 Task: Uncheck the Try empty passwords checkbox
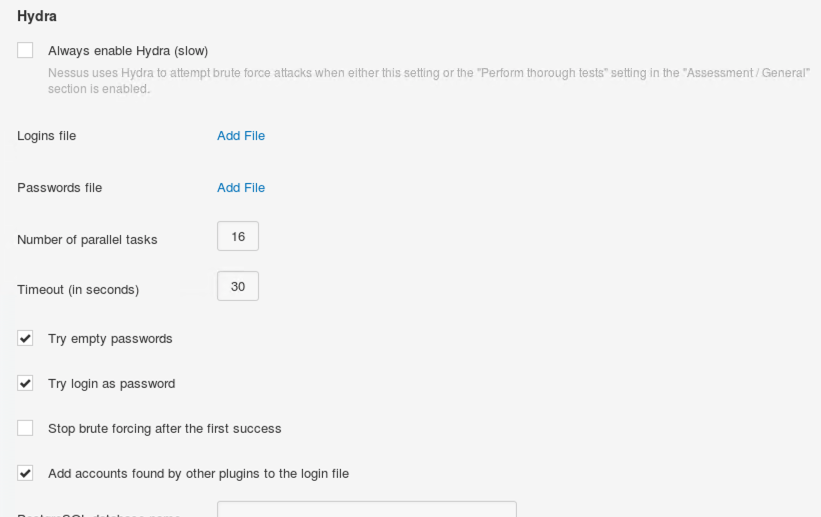coord(25,339)
